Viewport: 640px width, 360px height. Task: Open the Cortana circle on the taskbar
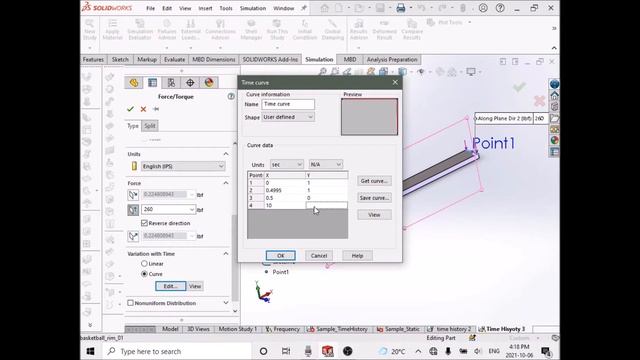pyautogui.click(x=264, y=351)
